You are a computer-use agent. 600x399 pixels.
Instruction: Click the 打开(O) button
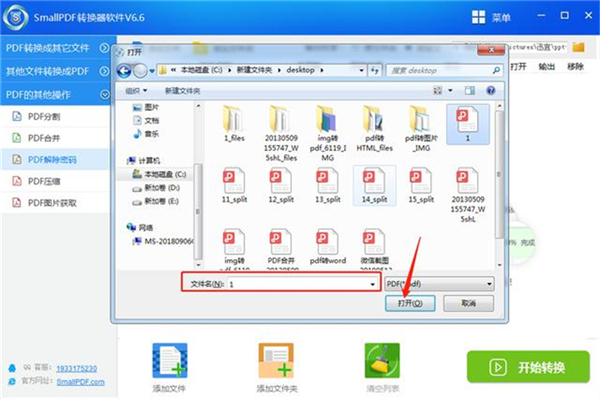pos(410,303)
